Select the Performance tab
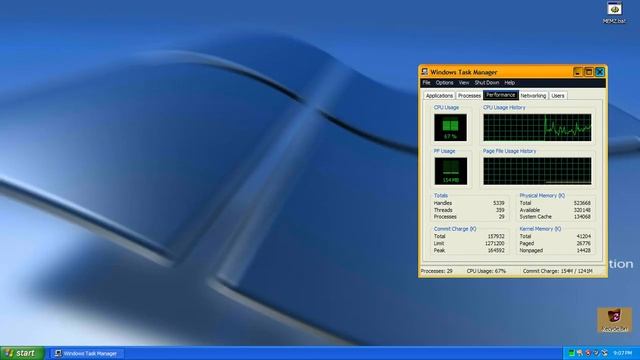Screen dimensions: 640x360 (x=501, y=95)
